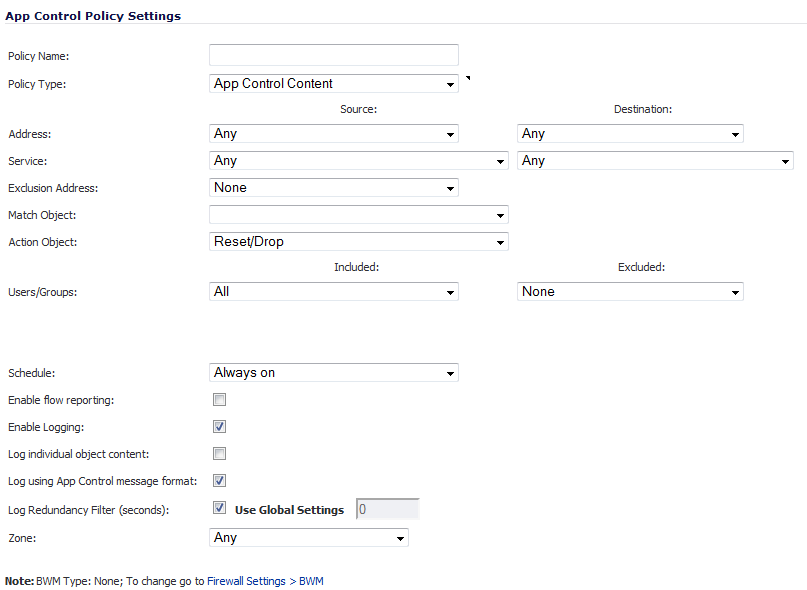Image resolution: width=807 pixels, height=590 pixels.
Task: Click the Users/Groups label
Action: [43, 292]
